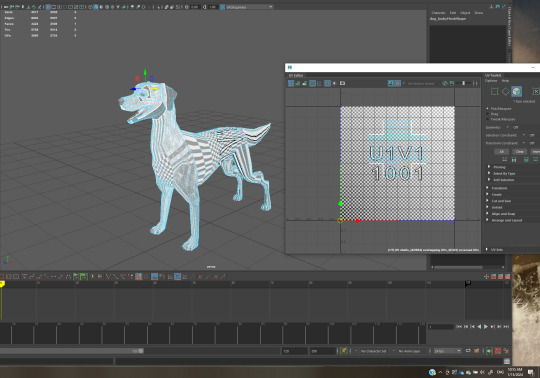Toggle the highlighted image display icon left of texture name
This screenshot has height=378, width=540.
[x=391, y=83]
